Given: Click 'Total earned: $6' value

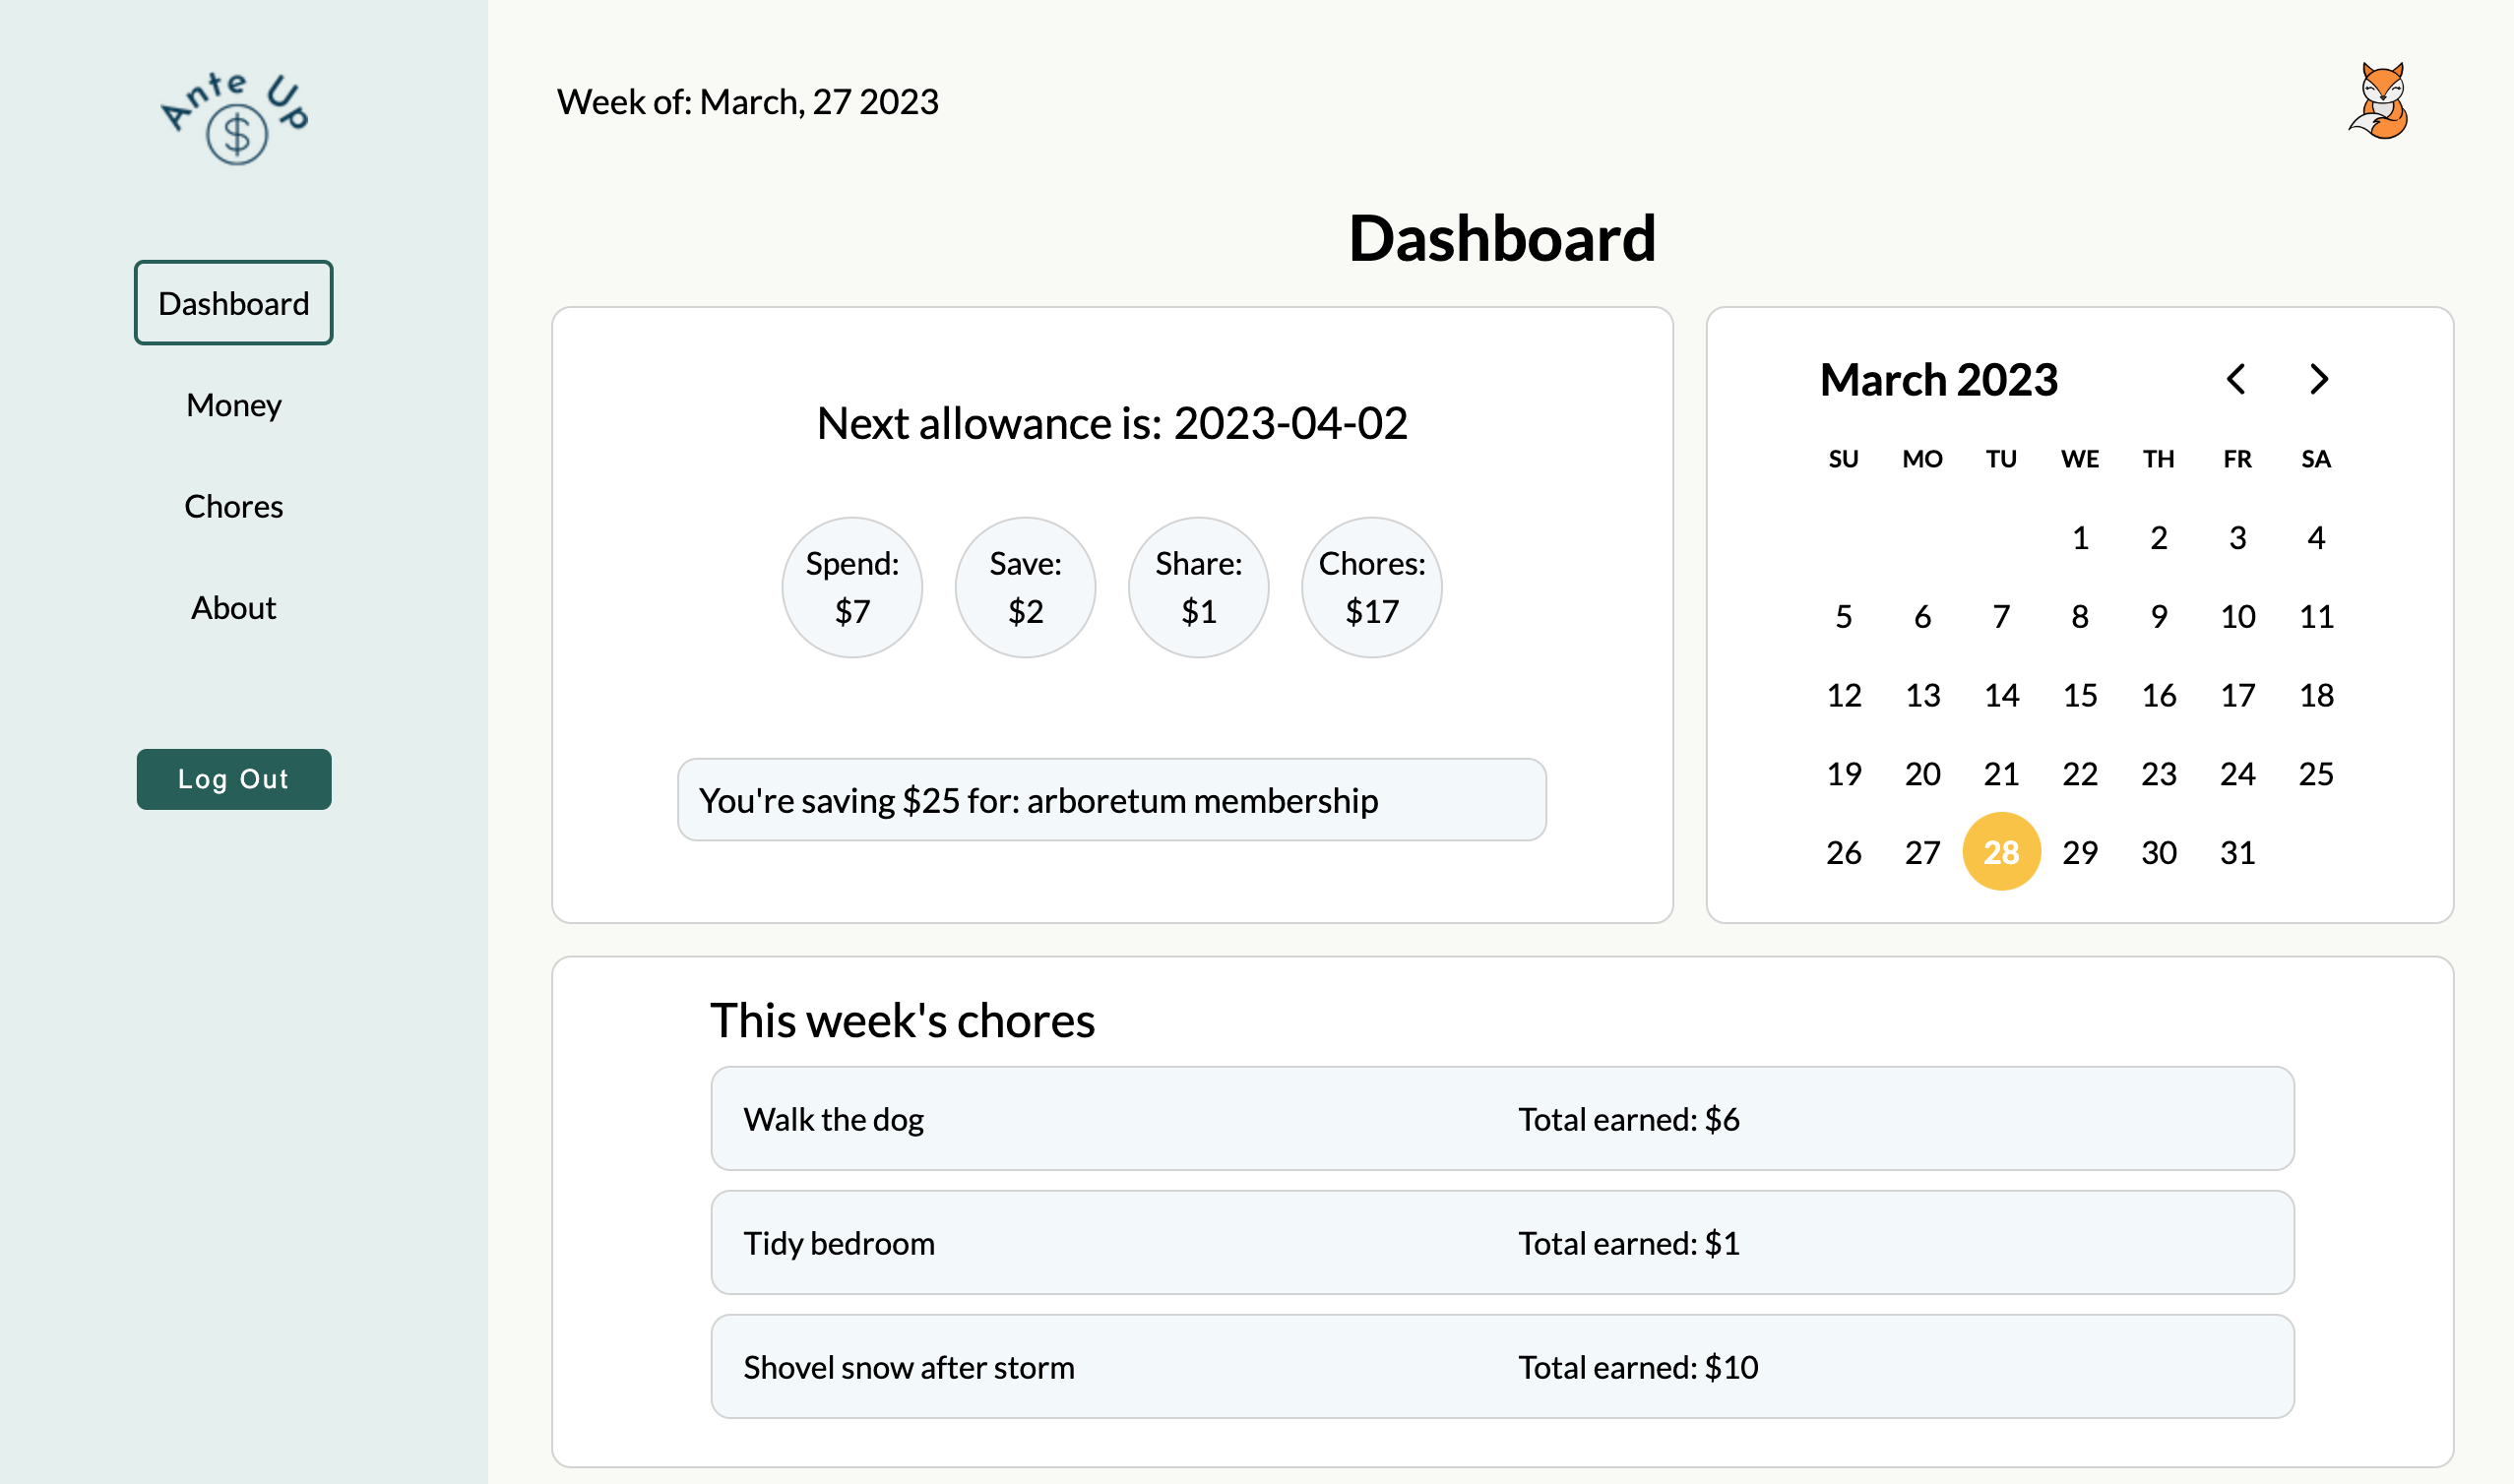Looking at the screenshot, I should [x=1628, y=1119].
